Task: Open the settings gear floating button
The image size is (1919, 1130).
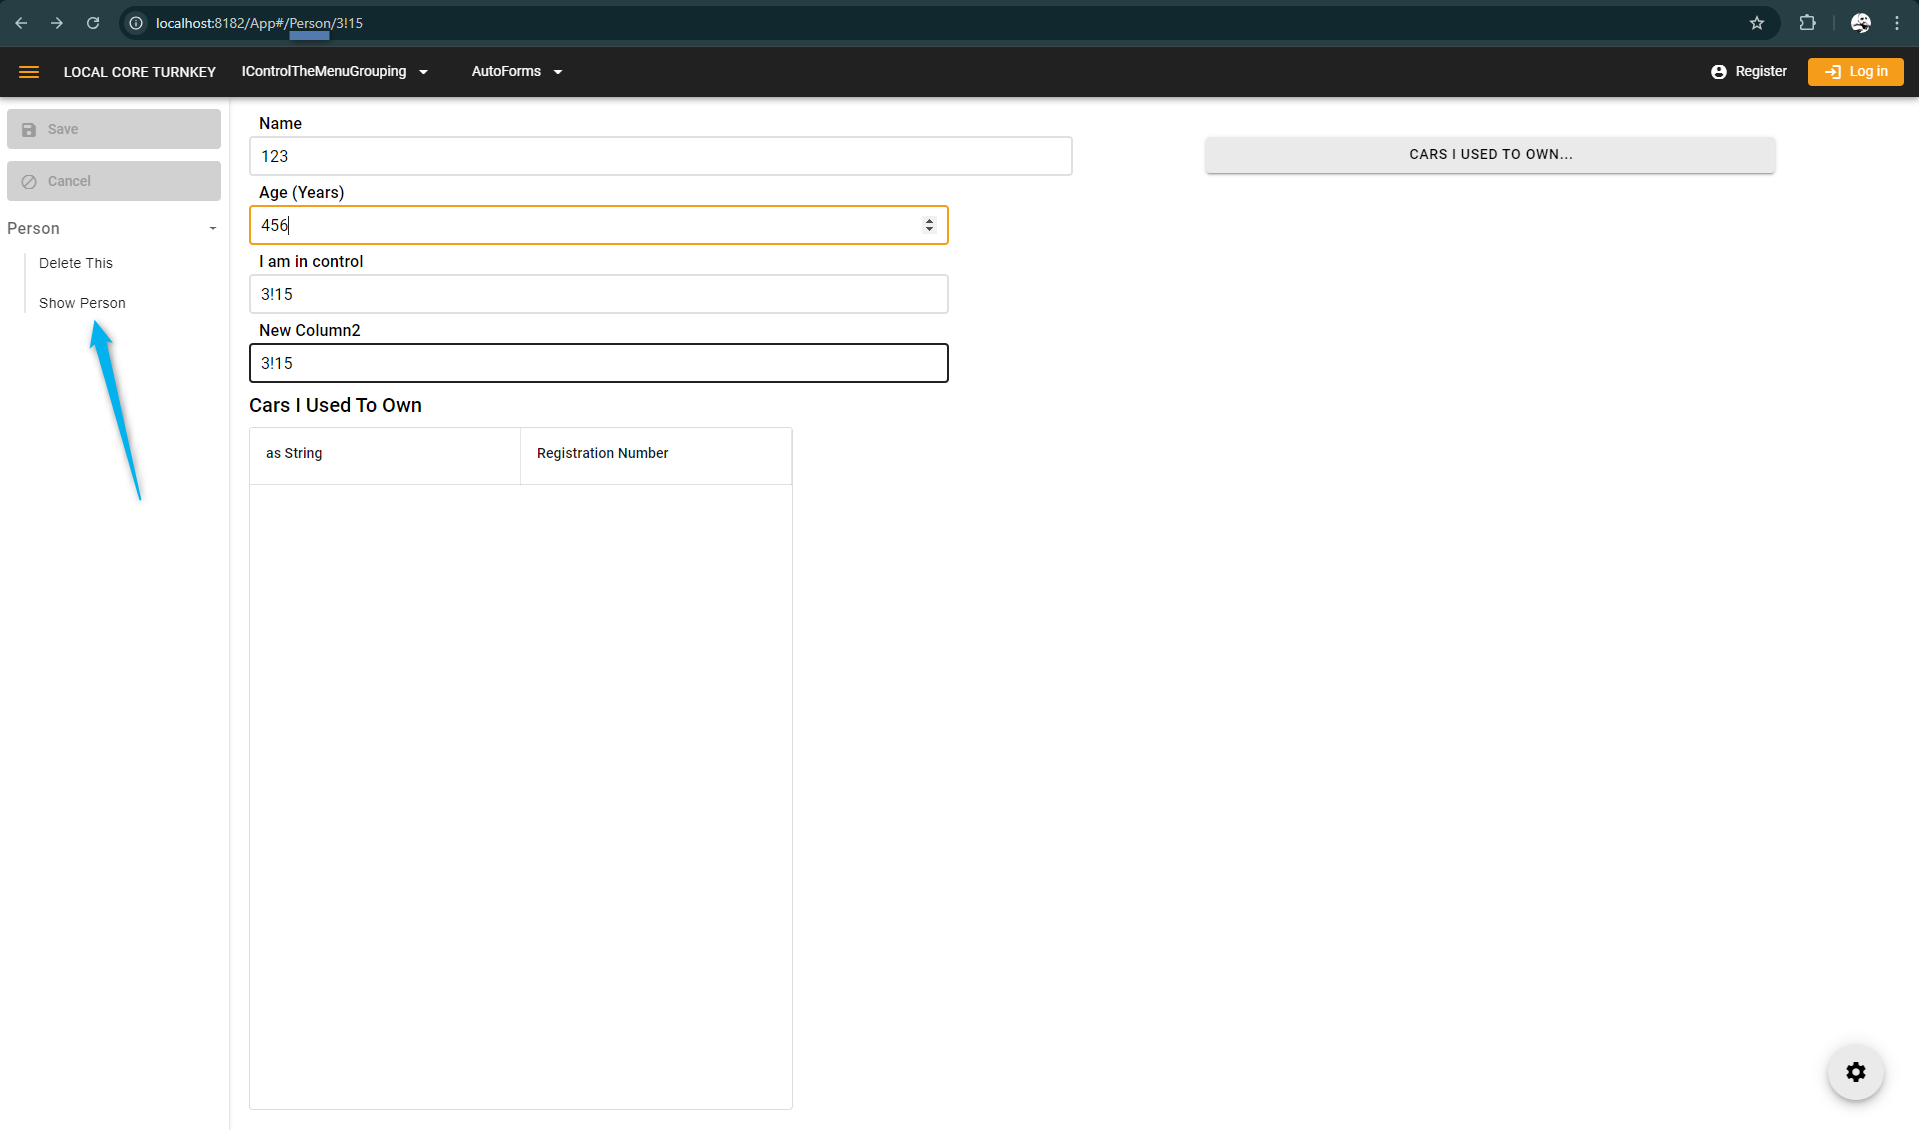Action: [x=1855, y=1072]
